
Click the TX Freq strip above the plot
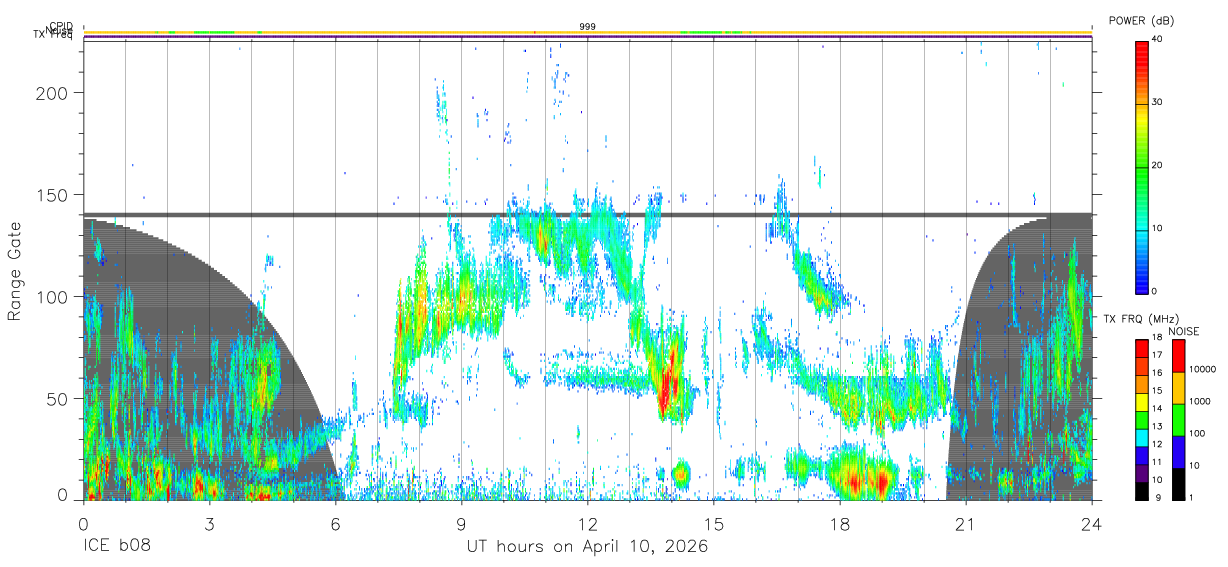pyautogui.click(x=587, y=38)
